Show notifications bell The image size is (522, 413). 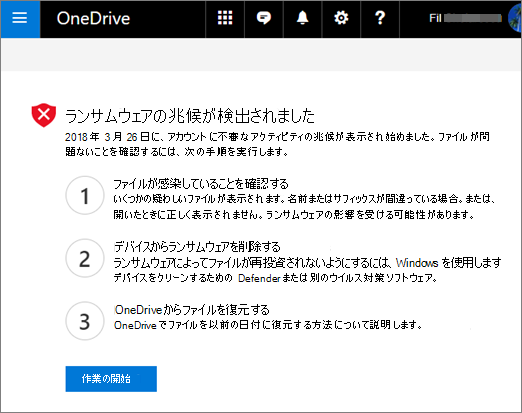point(302,18)
